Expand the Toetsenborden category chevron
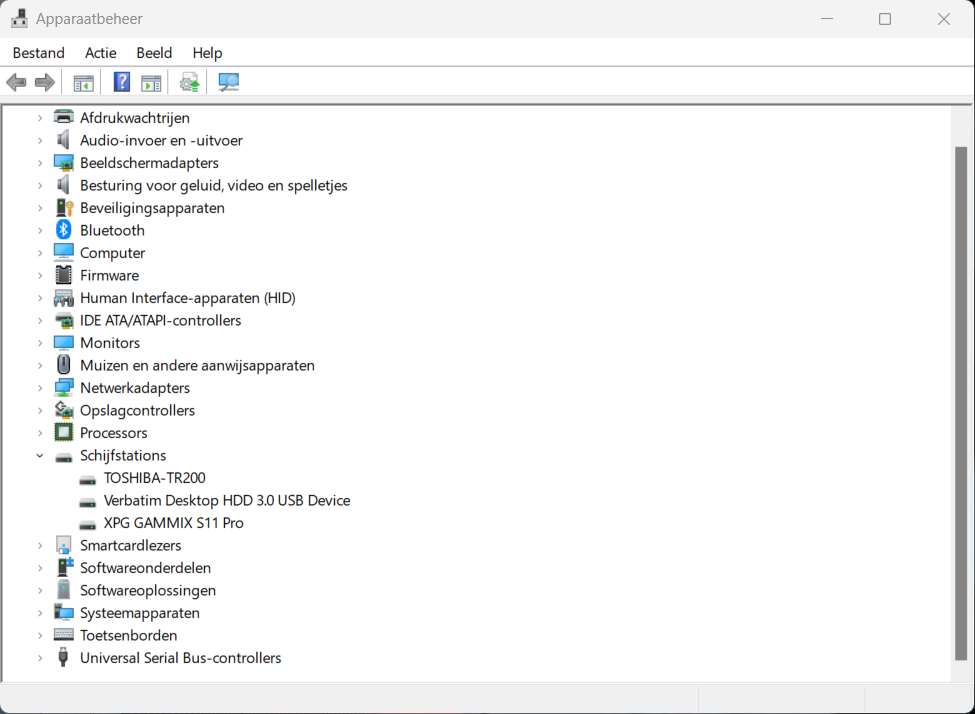 pos(40,635)
